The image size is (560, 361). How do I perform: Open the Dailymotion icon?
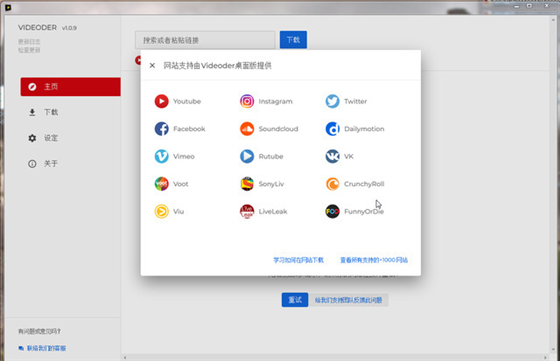click(332, 129)
